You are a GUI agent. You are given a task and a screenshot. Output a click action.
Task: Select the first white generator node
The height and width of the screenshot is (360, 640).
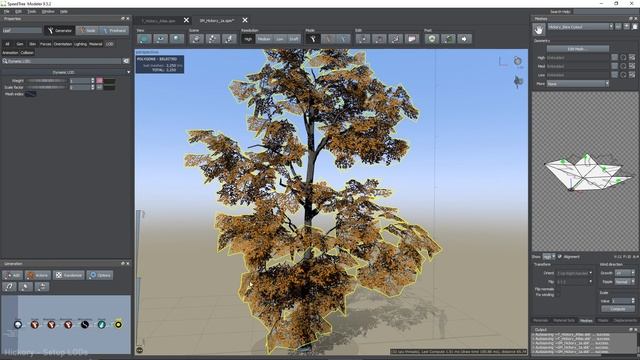pos(18,324)
